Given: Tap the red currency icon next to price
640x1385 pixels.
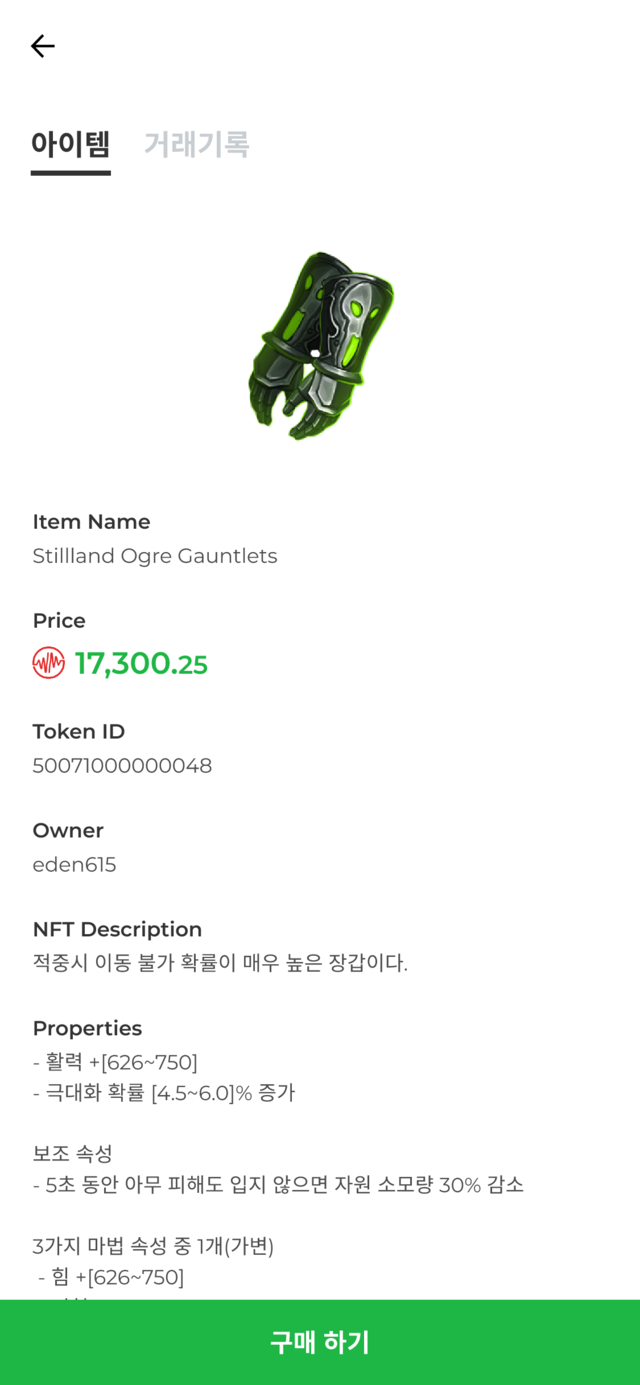Looking at the screenshot, I should coord(47,664).
